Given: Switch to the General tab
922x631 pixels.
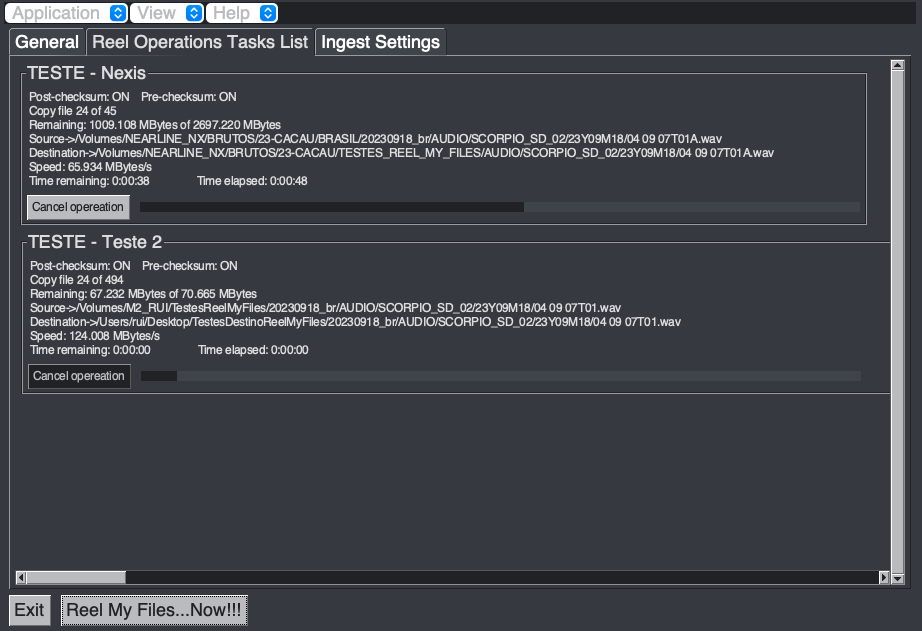Looking at the screenshot, I should point(47,42).
